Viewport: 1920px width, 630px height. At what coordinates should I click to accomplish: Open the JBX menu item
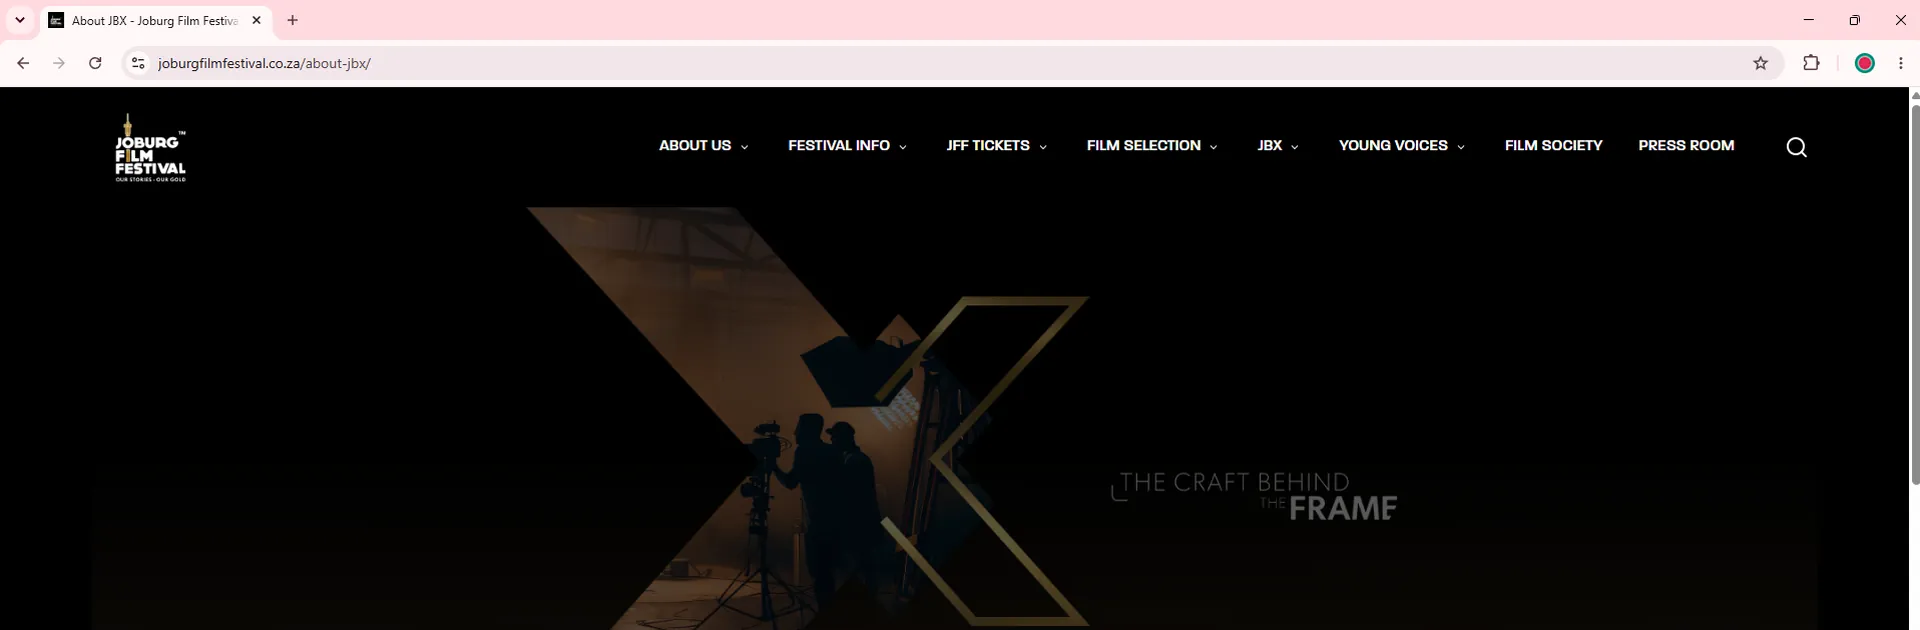(x=1270, y=145)
